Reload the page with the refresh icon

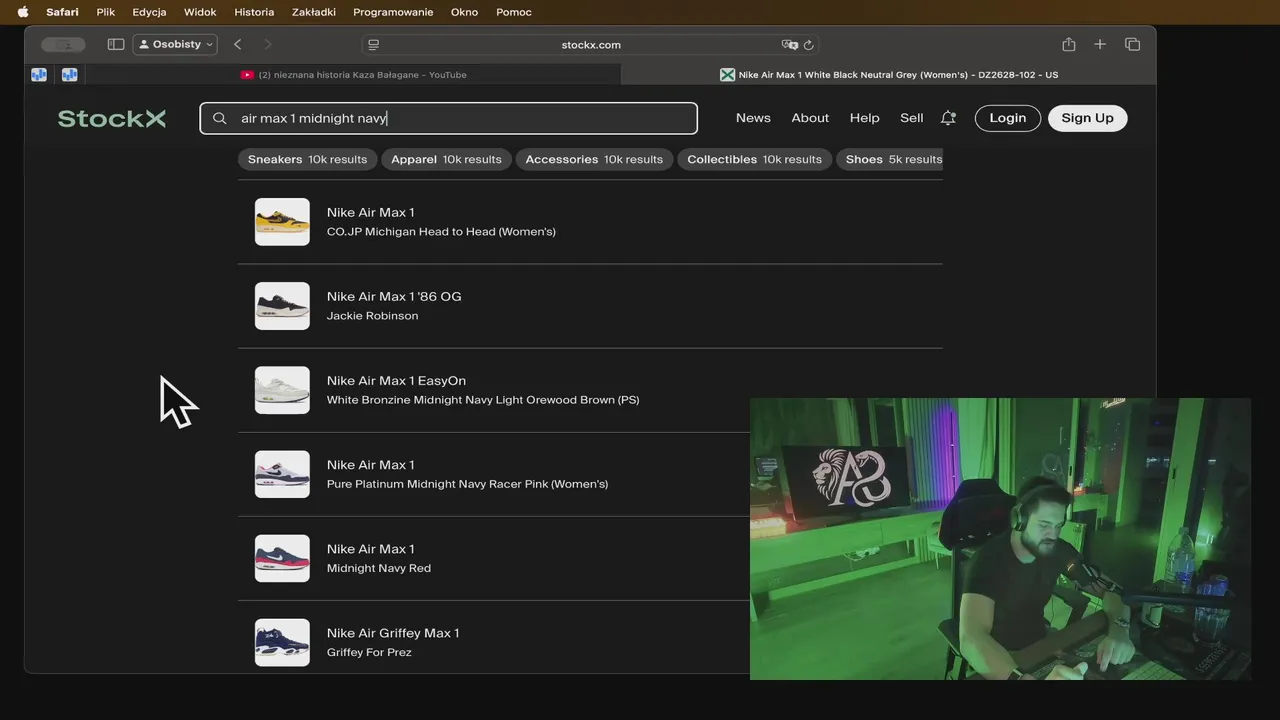(809, 44)
